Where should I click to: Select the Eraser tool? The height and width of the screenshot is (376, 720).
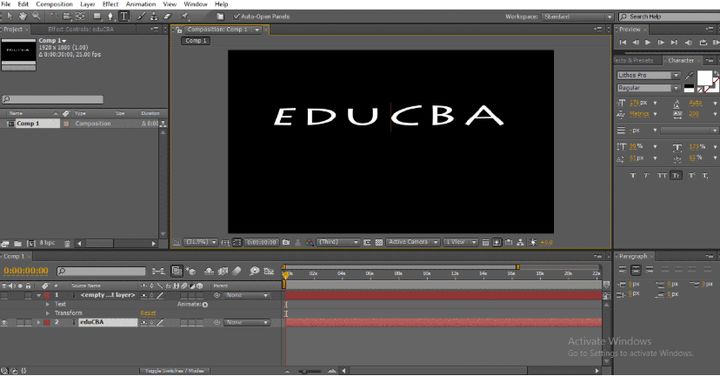pos(167,17)
